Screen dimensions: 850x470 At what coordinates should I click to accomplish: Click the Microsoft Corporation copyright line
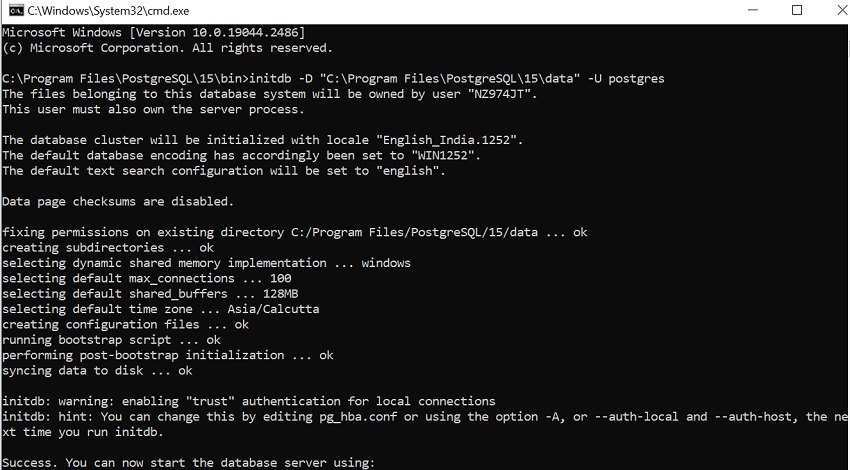tap(167, 47)
